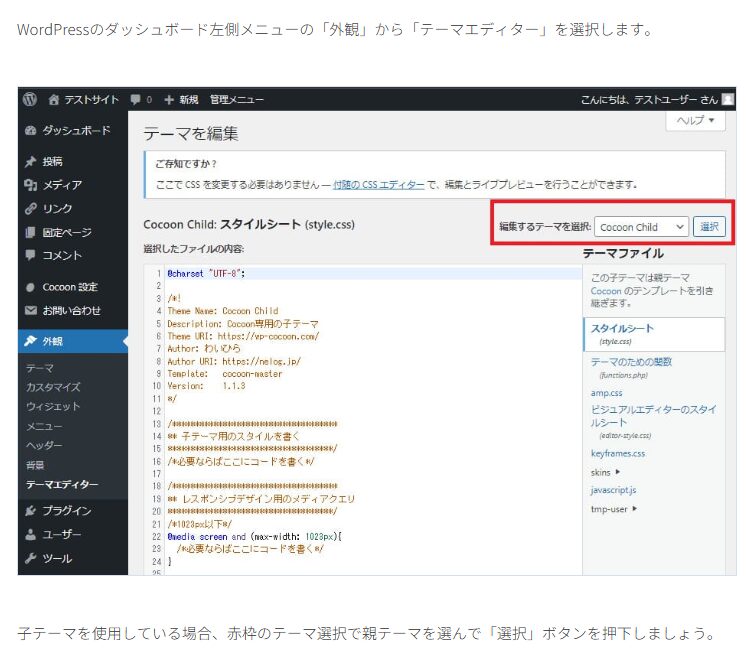Expand the tmp-user folder in theme files

click(612, 509)
